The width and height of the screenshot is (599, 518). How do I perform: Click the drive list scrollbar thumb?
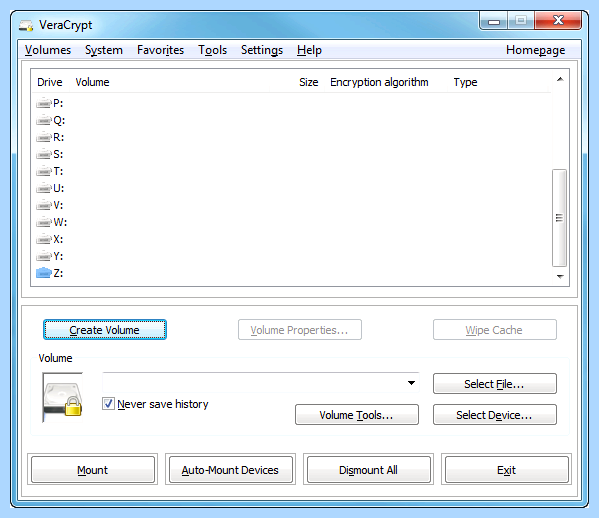[559, 218]
